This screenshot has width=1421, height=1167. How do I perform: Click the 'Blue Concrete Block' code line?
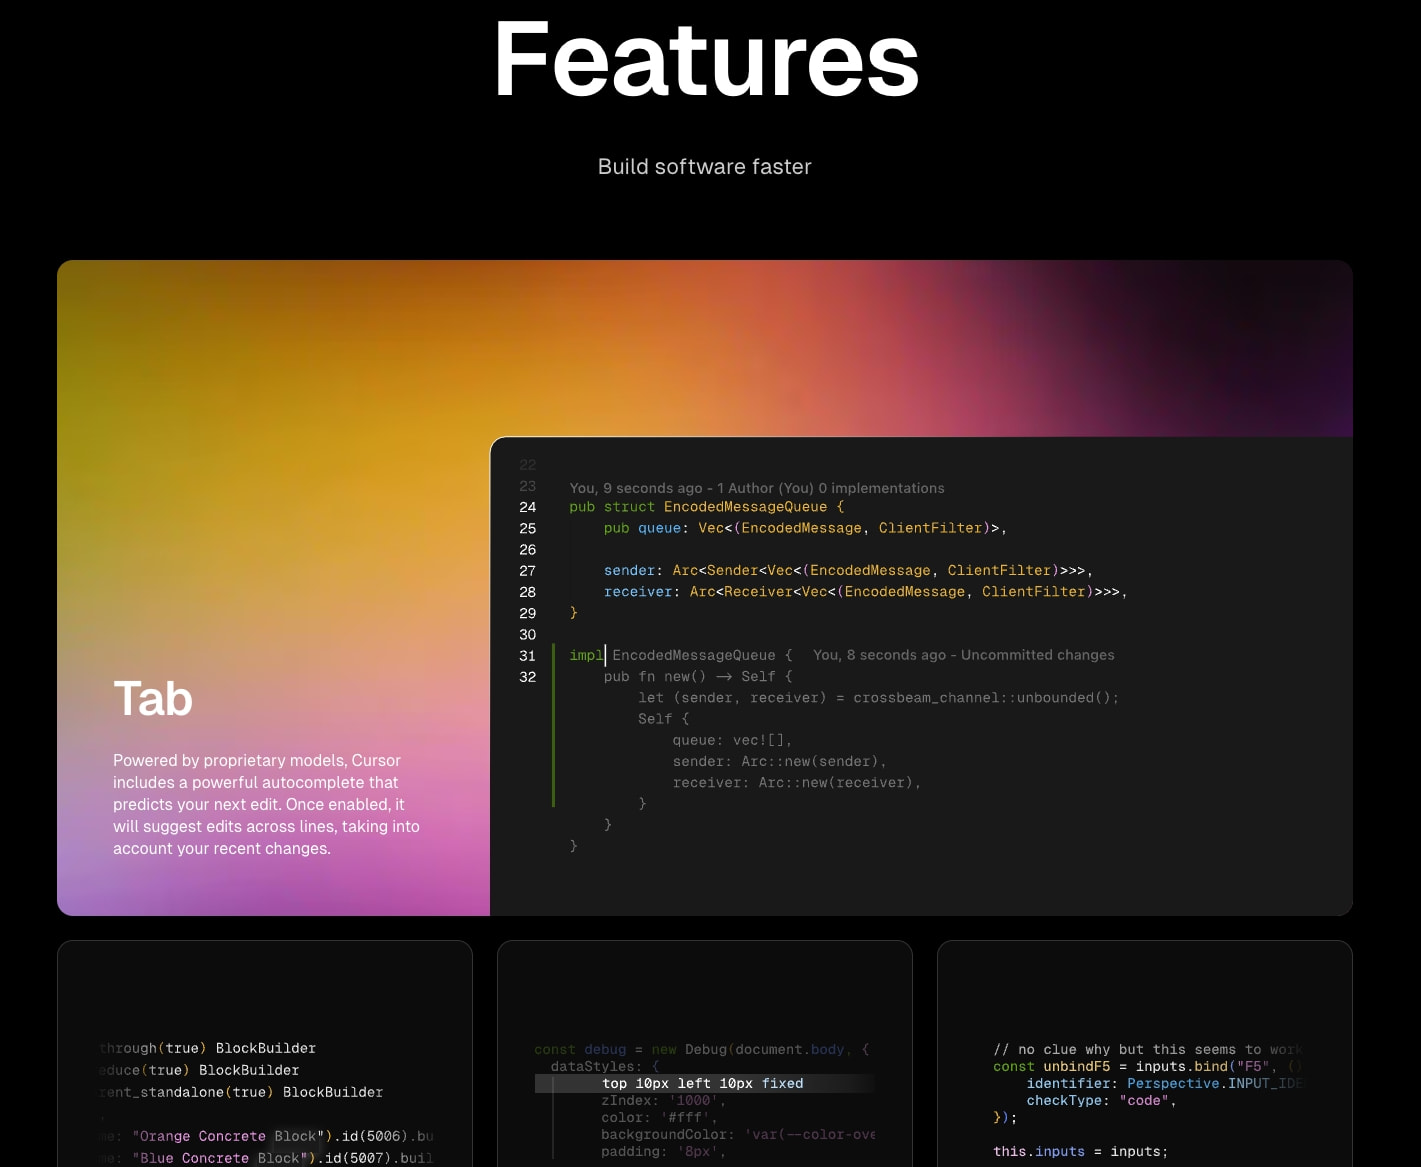(267, 1158)
